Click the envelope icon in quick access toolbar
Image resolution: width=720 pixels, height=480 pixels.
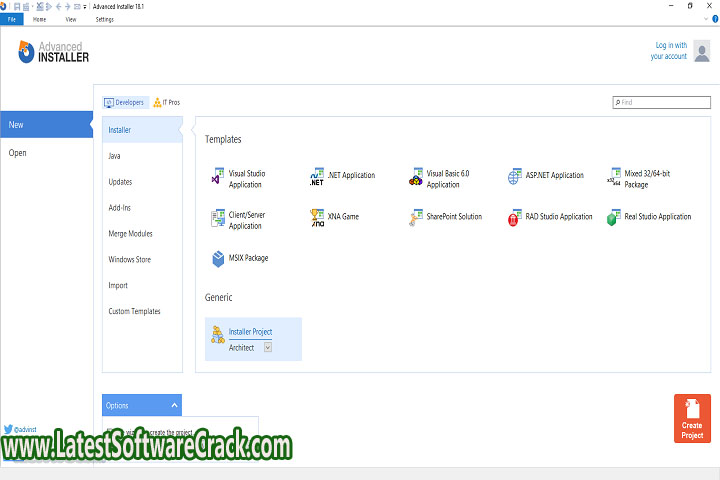(77, 7)
